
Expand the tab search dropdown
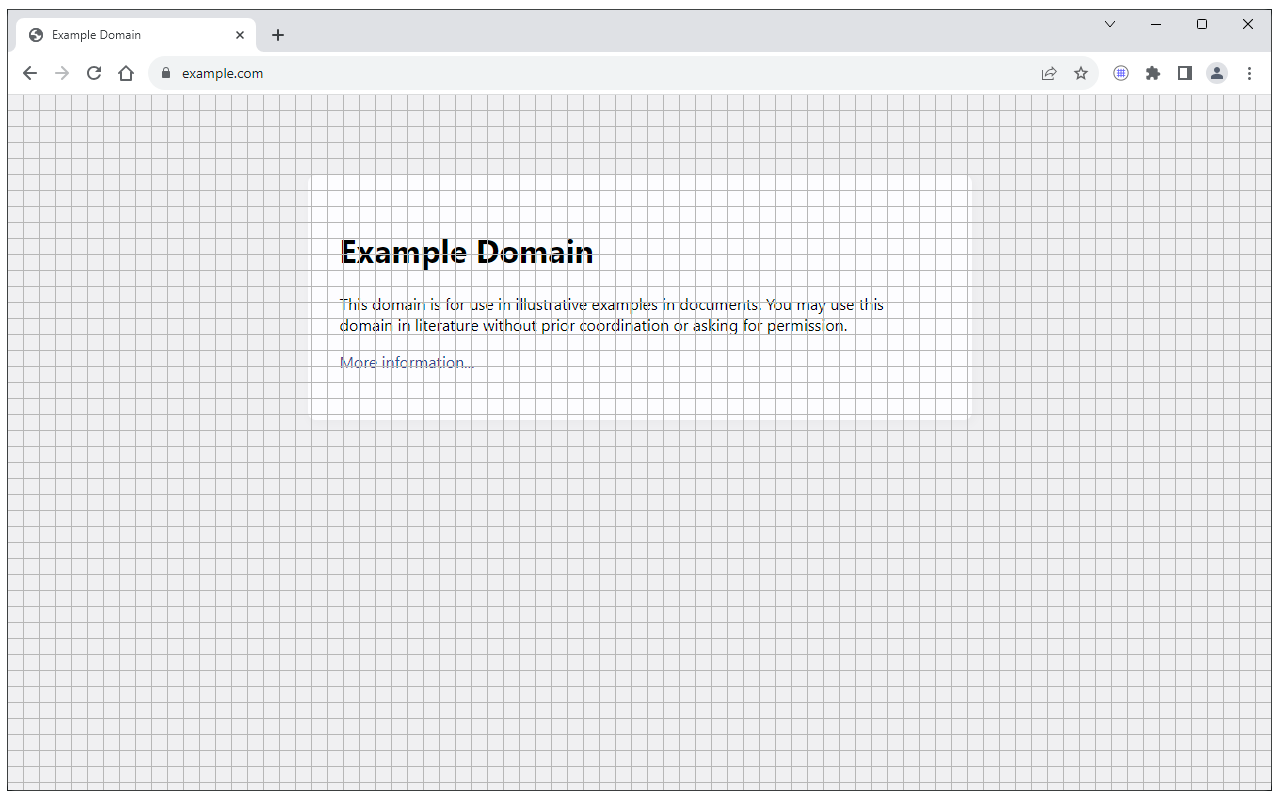1110,24
